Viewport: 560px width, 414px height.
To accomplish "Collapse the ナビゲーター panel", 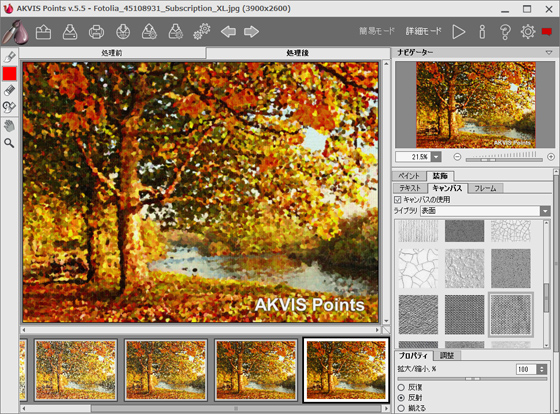I will coord(549,53).
